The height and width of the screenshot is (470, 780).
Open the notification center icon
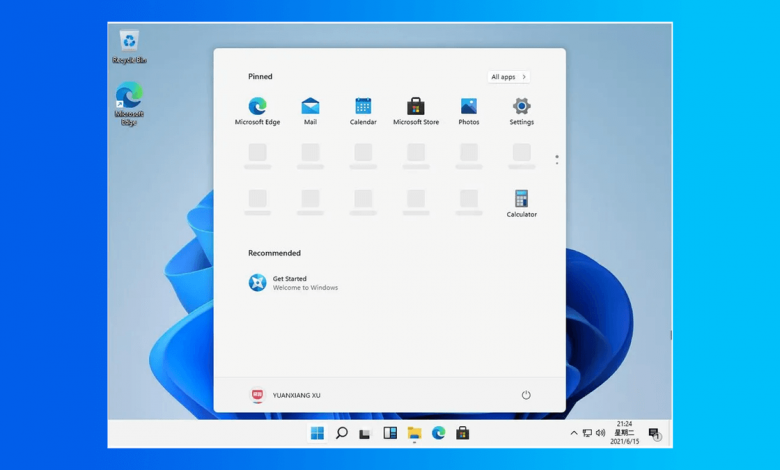tap(654, 433)
